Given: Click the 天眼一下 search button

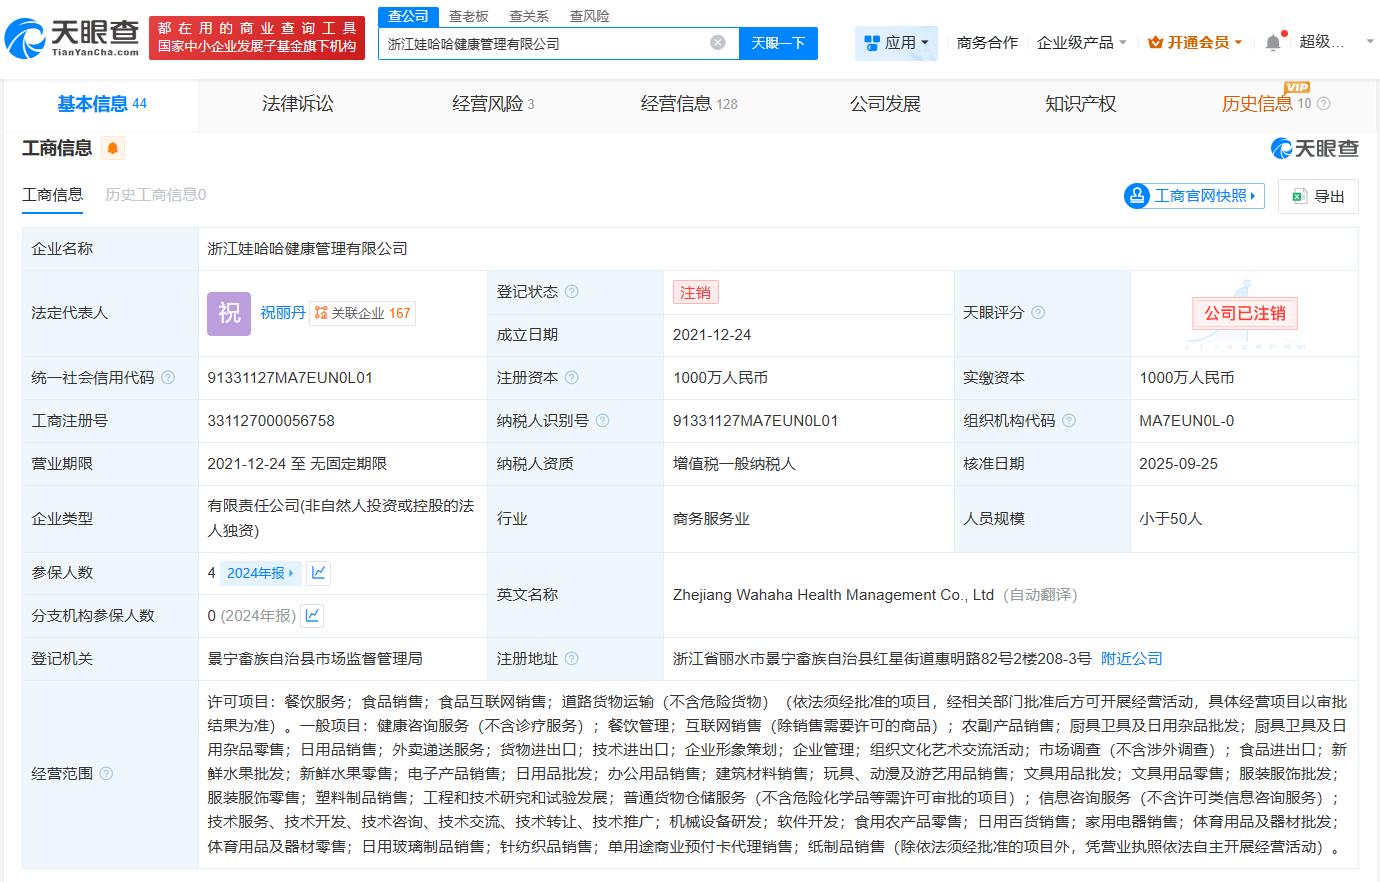Looking at the screenshot, I should point(778,43).
